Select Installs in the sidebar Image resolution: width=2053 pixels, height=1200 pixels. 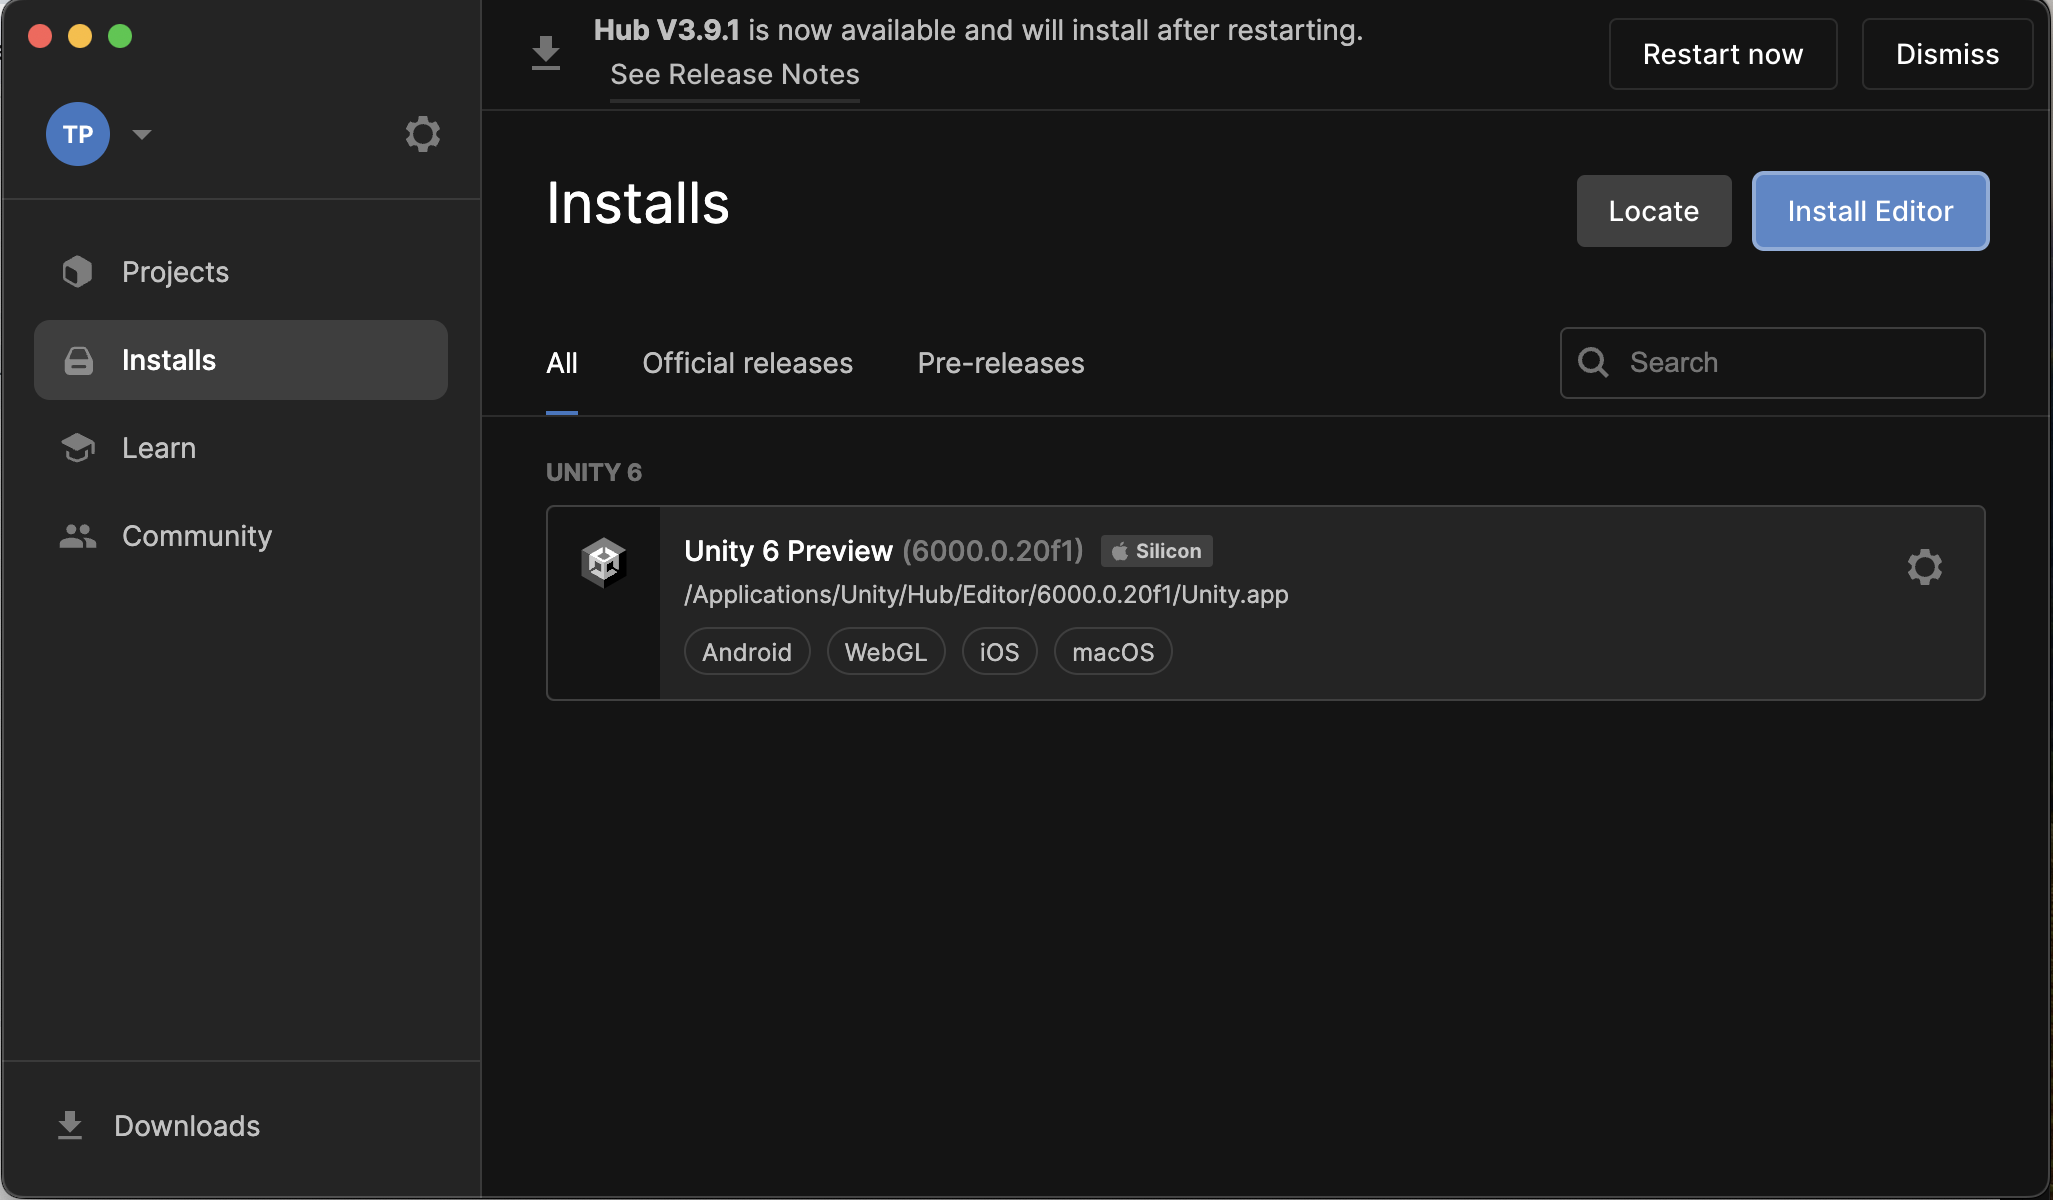coord(241,360)
